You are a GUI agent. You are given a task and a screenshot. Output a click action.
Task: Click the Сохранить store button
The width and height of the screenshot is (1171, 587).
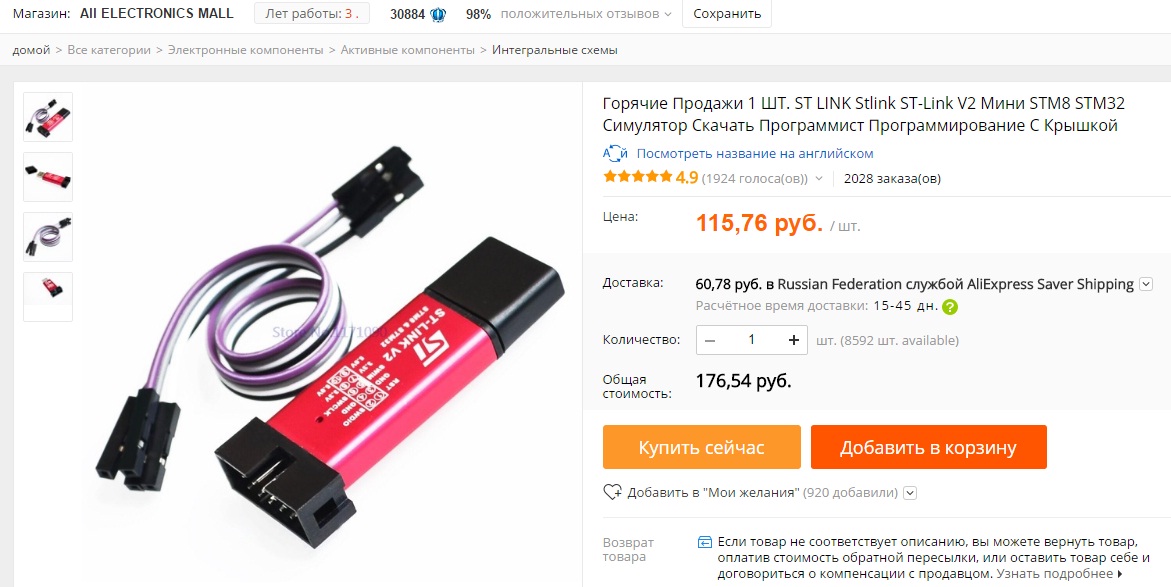tap(727, 13)
